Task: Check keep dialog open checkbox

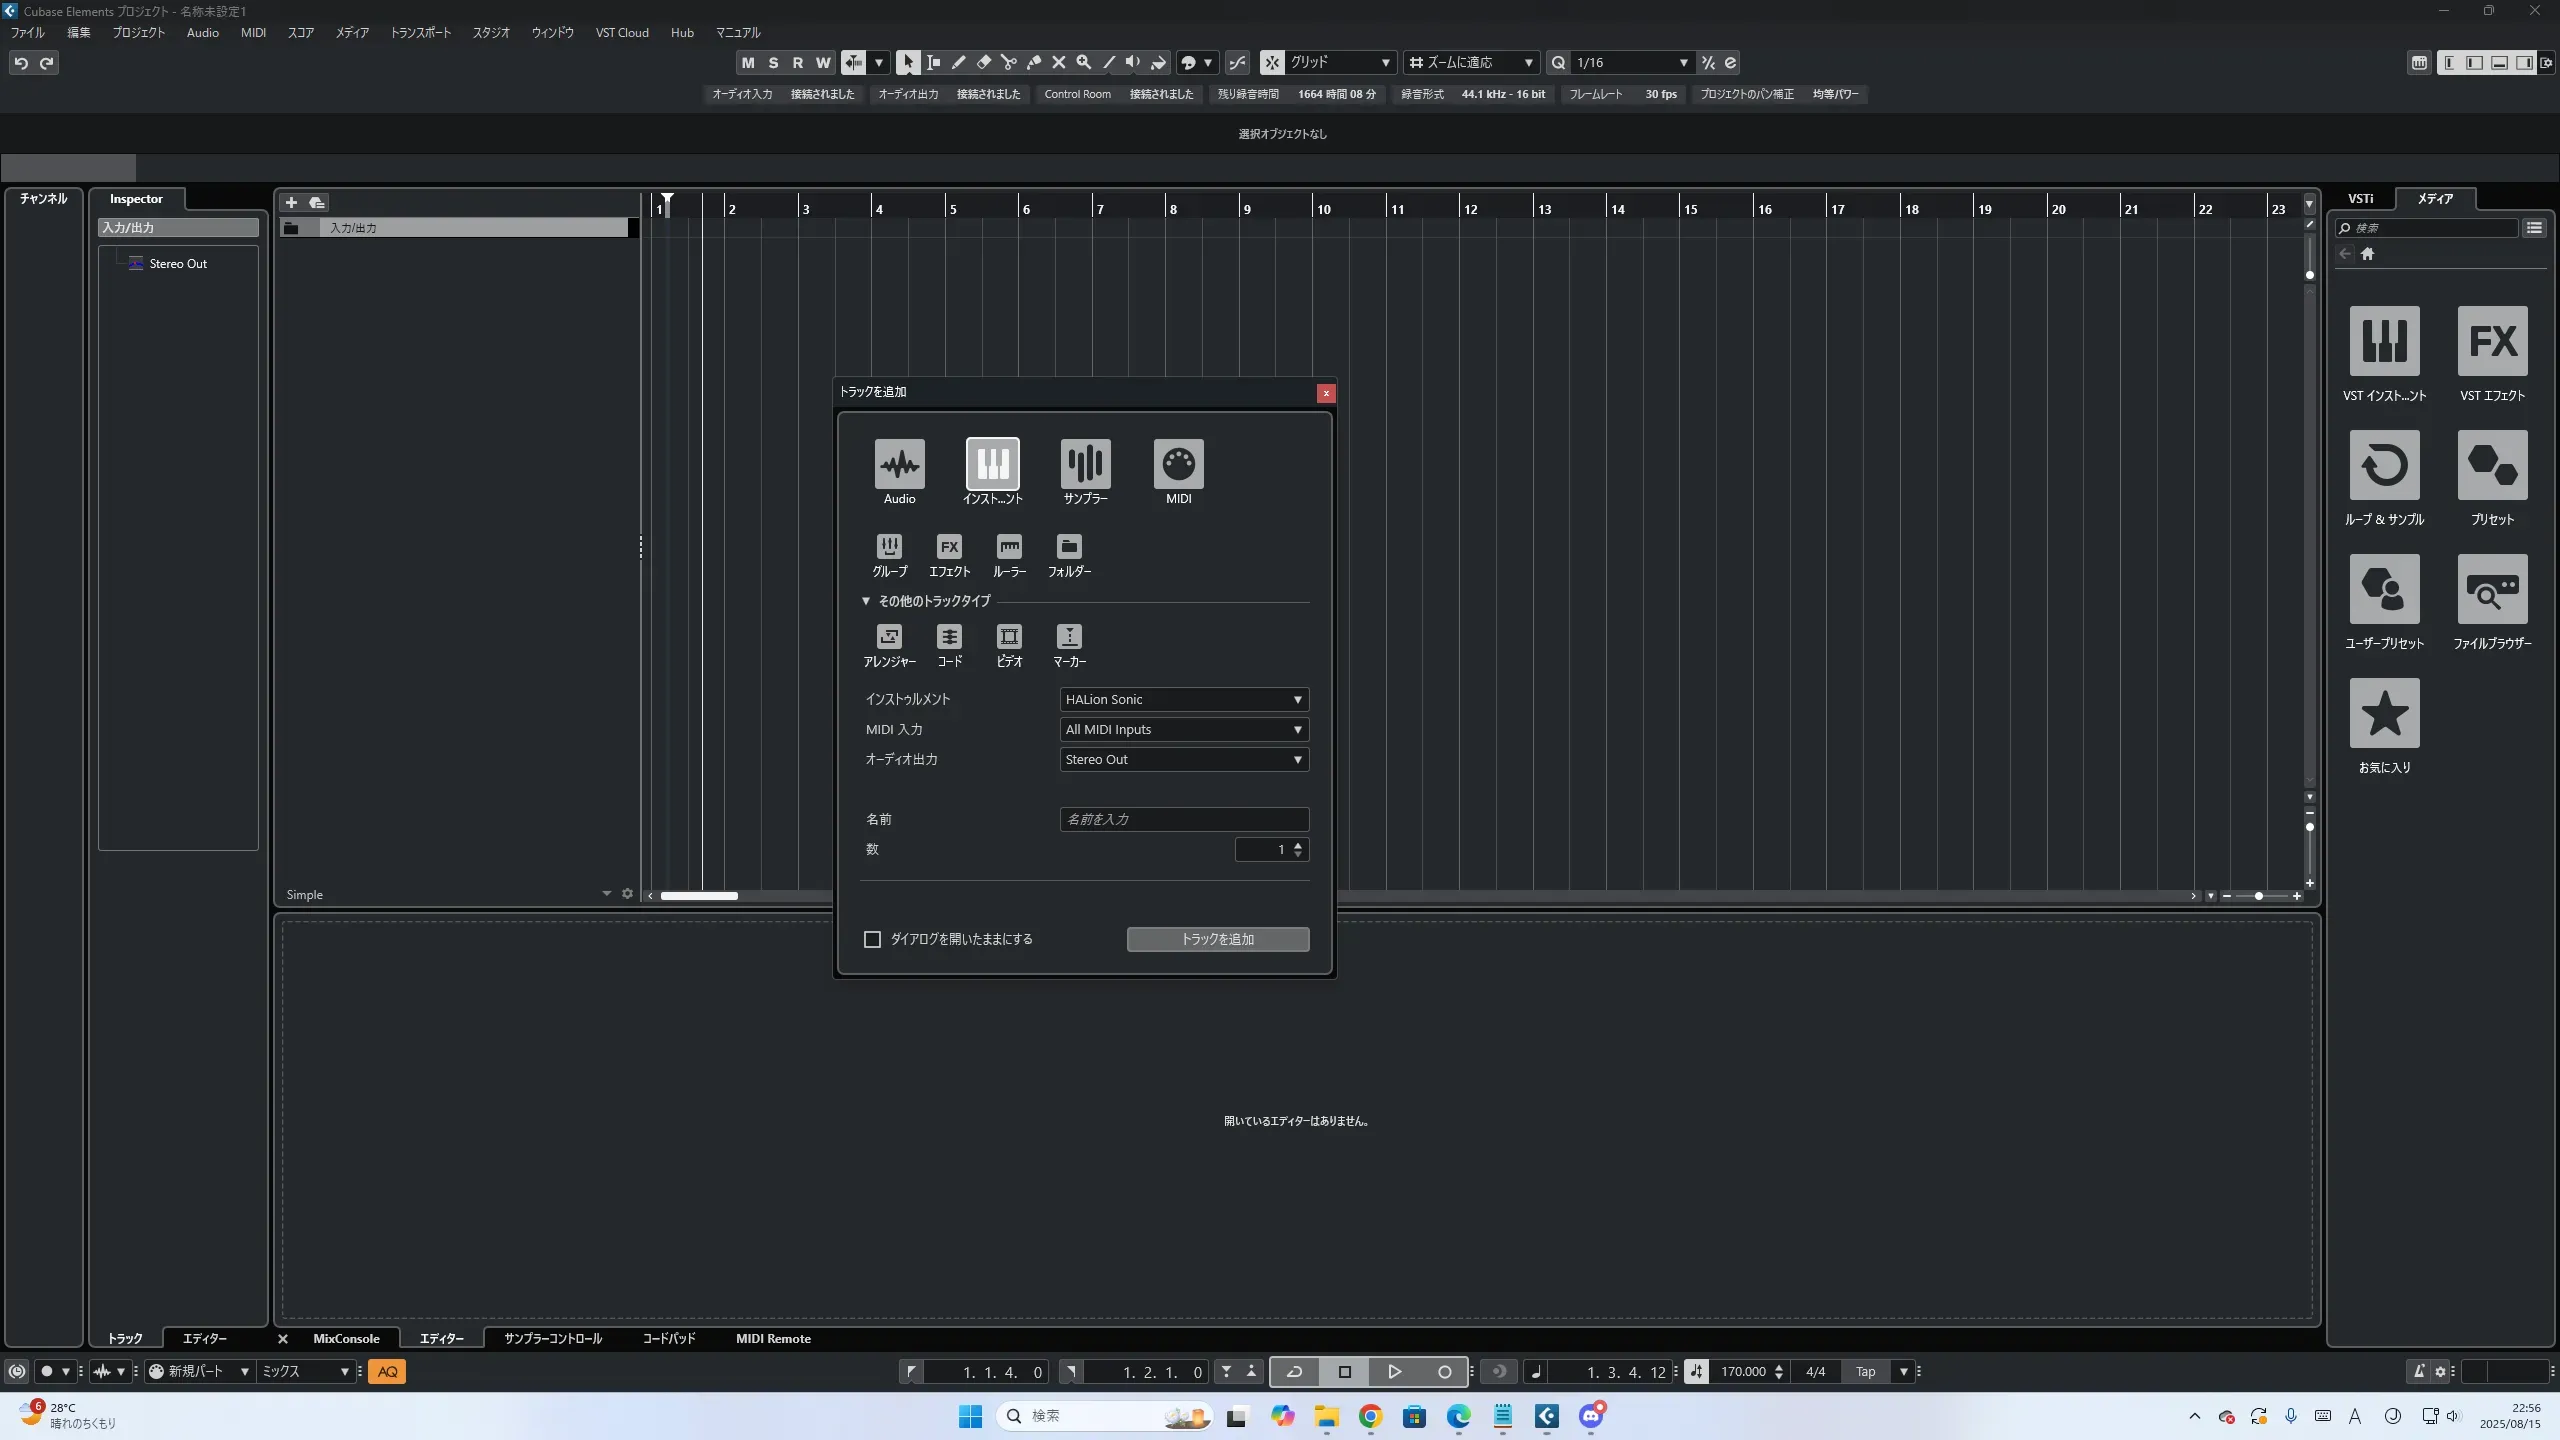Action: (x=872, y=939)
